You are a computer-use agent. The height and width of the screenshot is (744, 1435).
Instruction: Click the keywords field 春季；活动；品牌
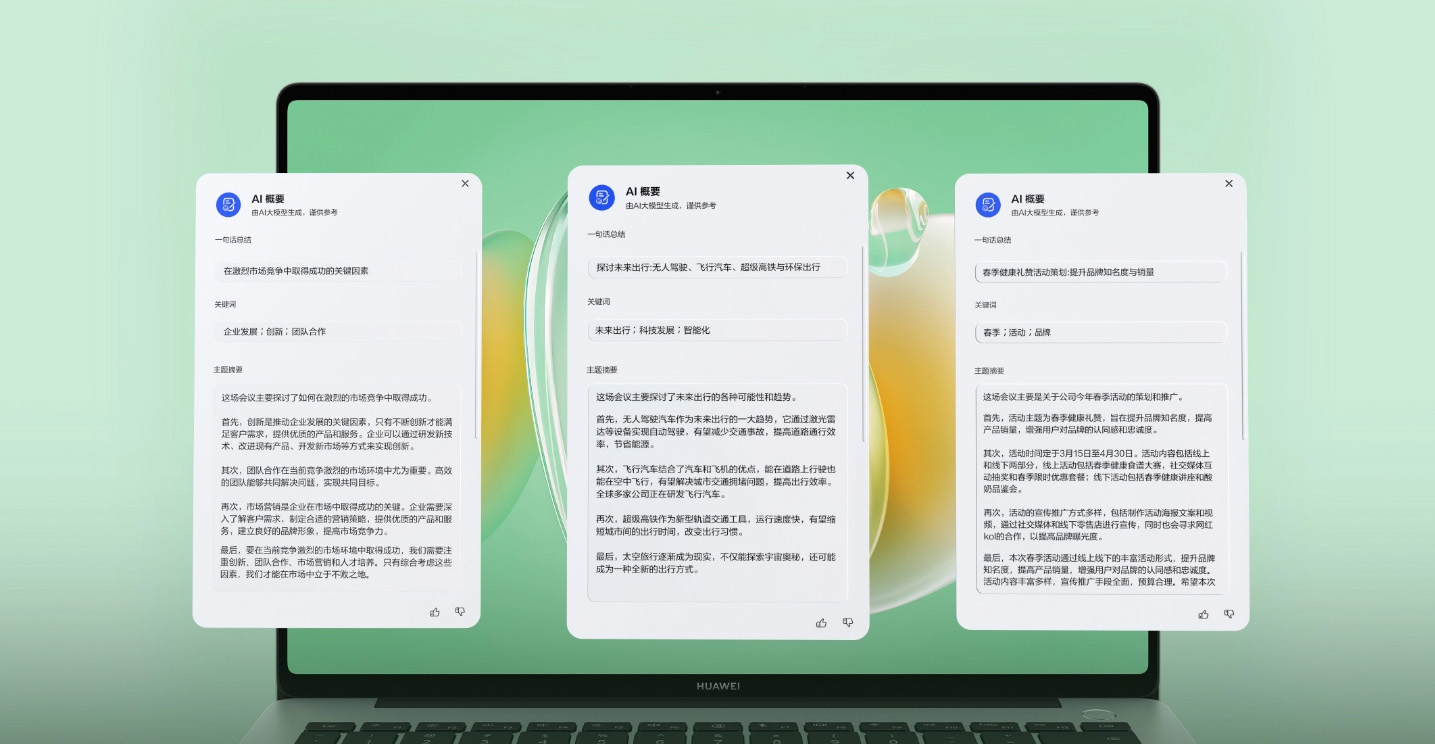point(1100,332)
